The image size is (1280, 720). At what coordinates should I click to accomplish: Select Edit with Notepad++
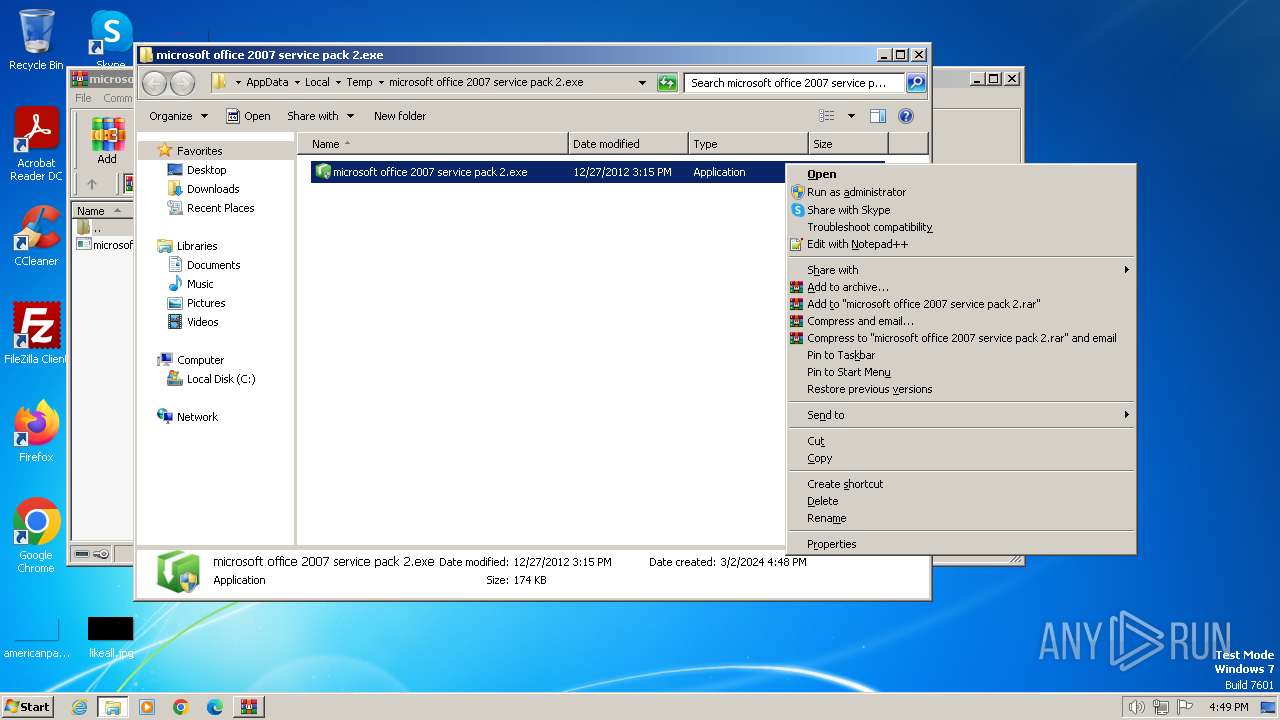[x=961, y=244]
